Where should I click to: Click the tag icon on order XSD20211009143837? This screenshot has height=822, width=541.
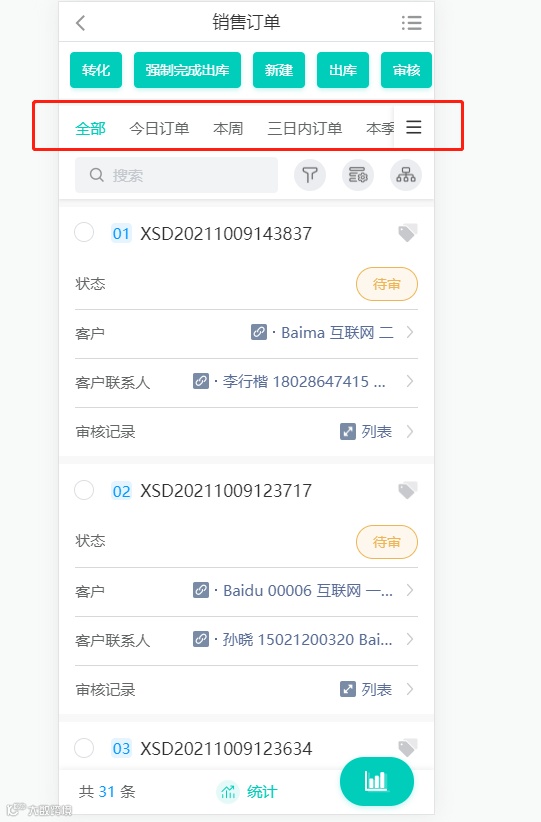407,233
